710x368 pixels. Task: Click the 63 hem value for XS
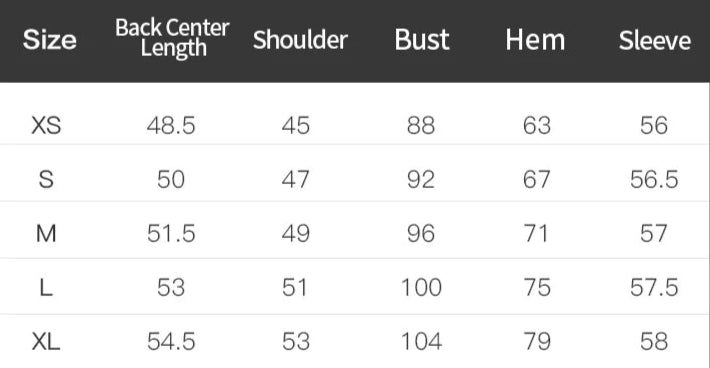(537, 125)
